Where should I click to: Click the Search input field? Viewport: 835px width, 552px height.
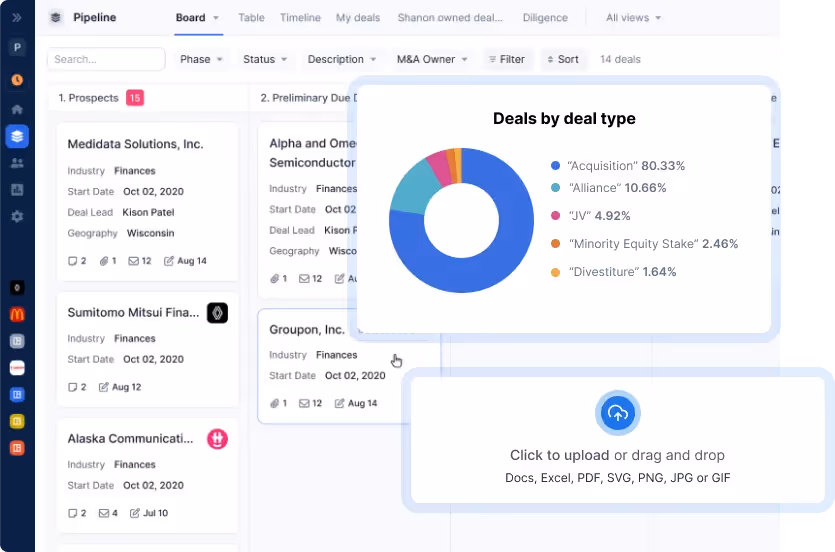(107, 59)
